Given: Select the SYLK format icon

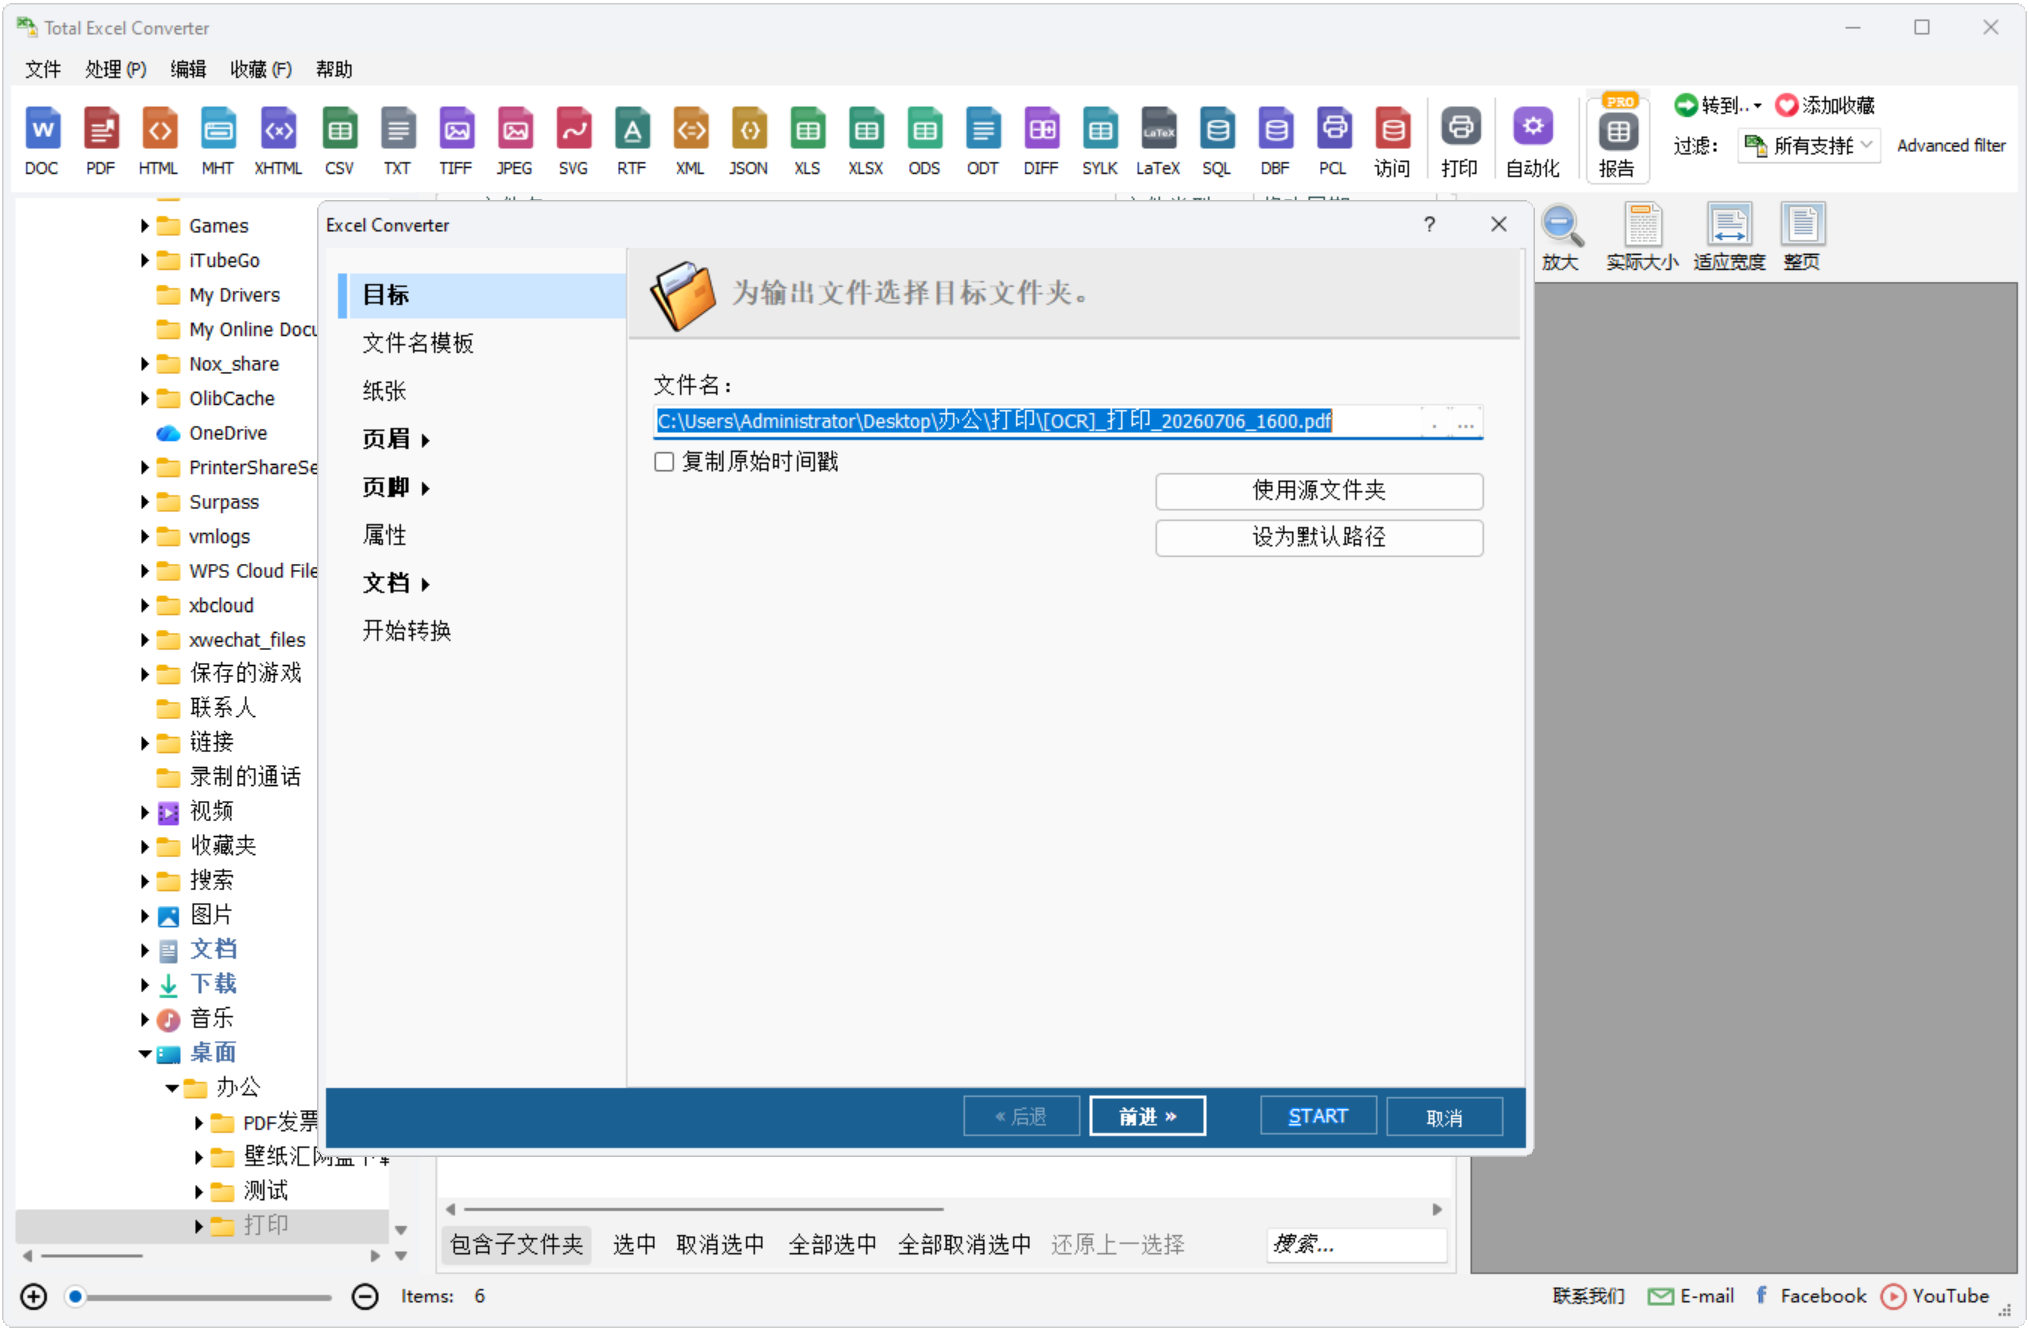Looking at the screenshot, I should click(1100, 141).
